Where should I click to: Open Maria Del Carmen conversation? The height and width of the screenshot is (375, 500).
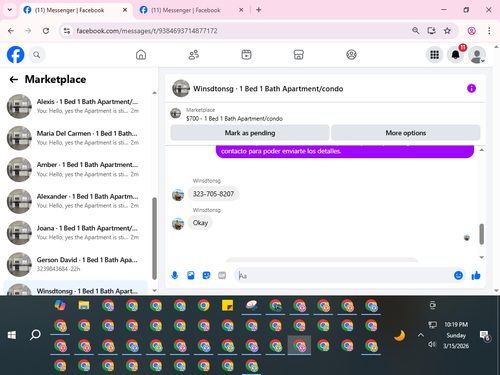(x=75, y=138)
